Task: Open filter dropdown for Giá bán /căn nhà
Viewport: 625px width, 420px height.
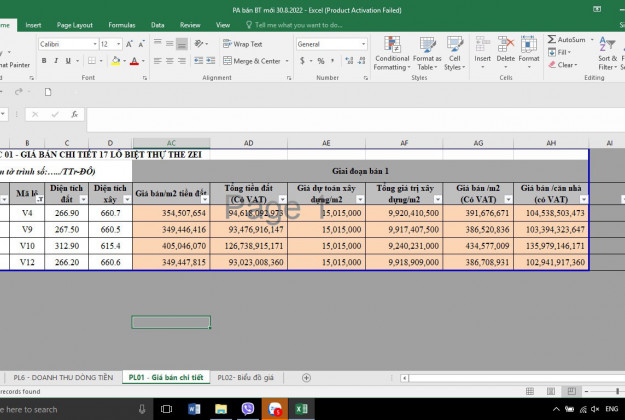Action: pyautogui.click(x=584, y=199)
